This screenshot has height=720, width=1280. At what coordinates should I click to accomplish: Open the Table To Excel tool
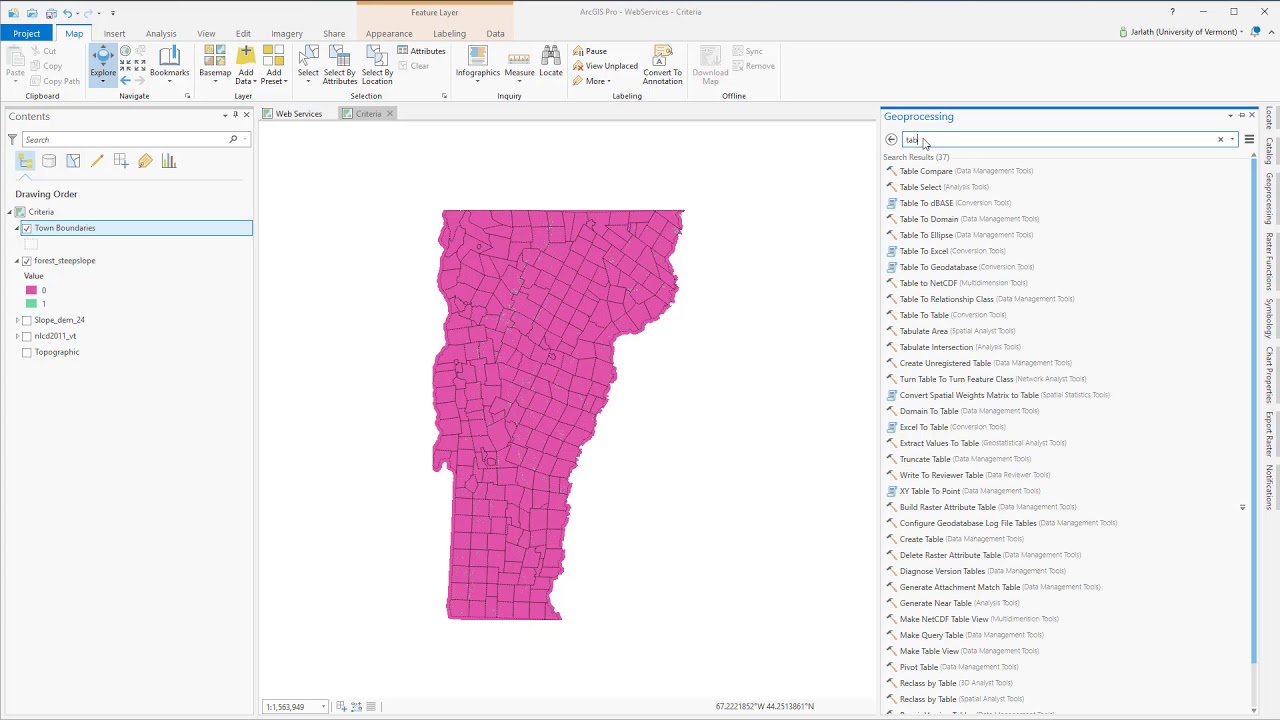(x=923, y=251)
